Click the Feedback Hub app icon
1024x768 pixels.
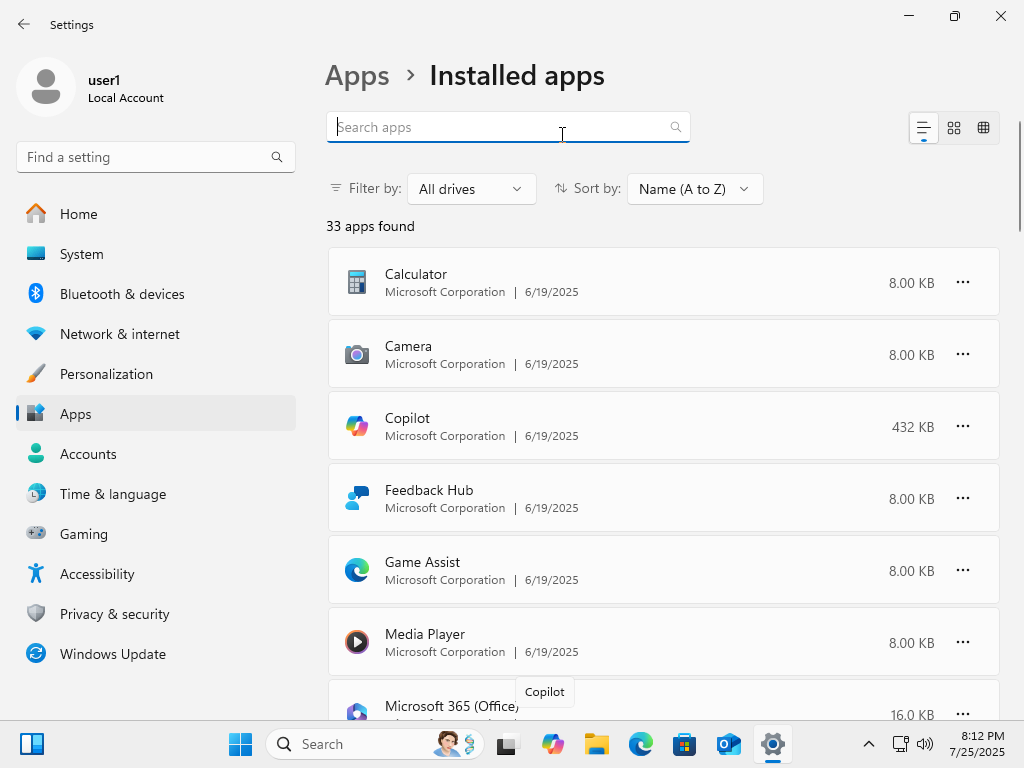pos(357,498)
